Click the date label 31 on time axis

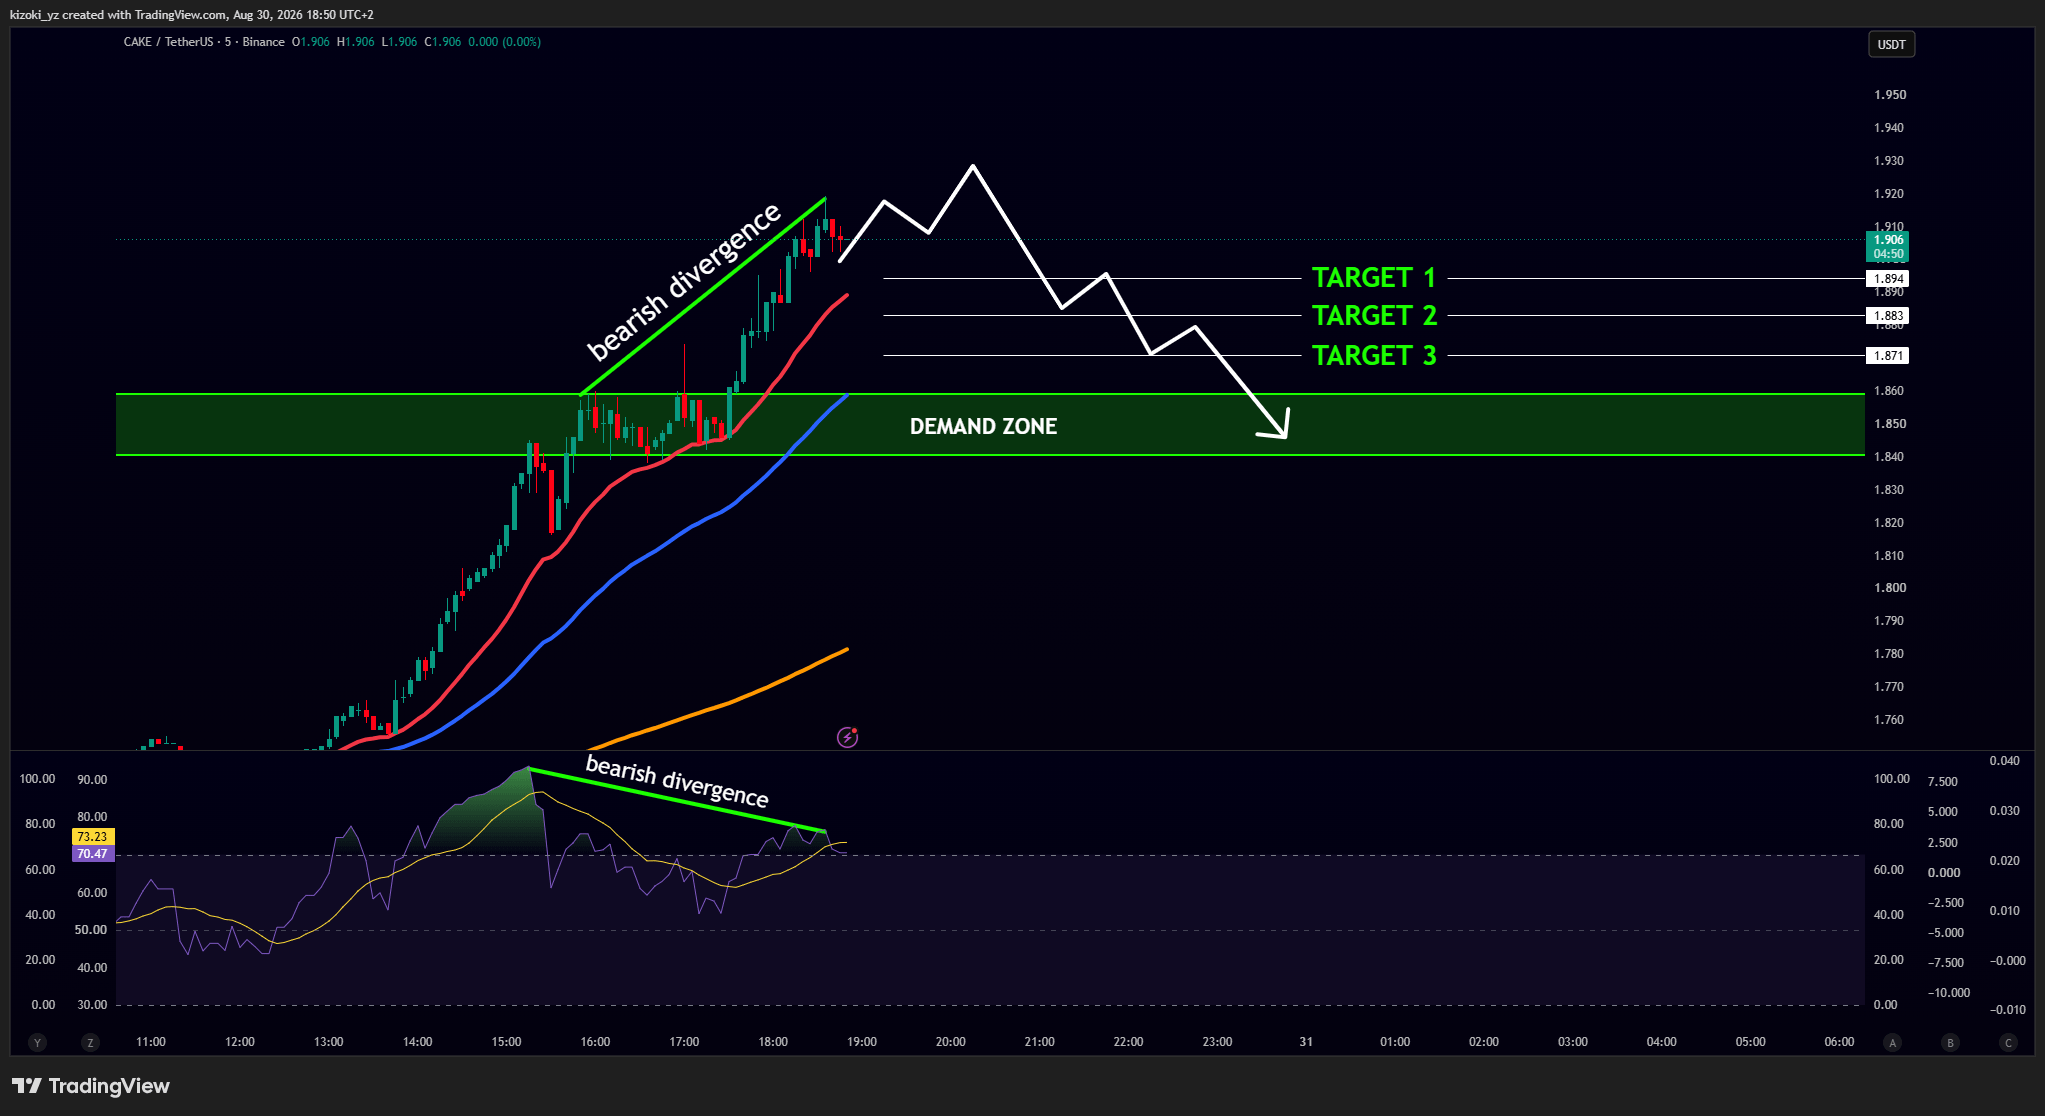coord(1306,1042)
